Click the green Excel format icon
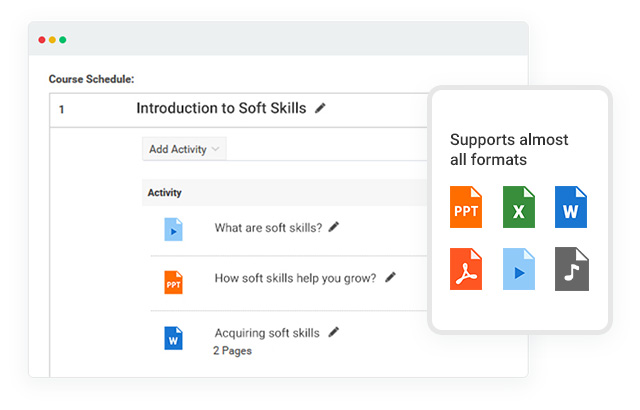 point(518,207)
